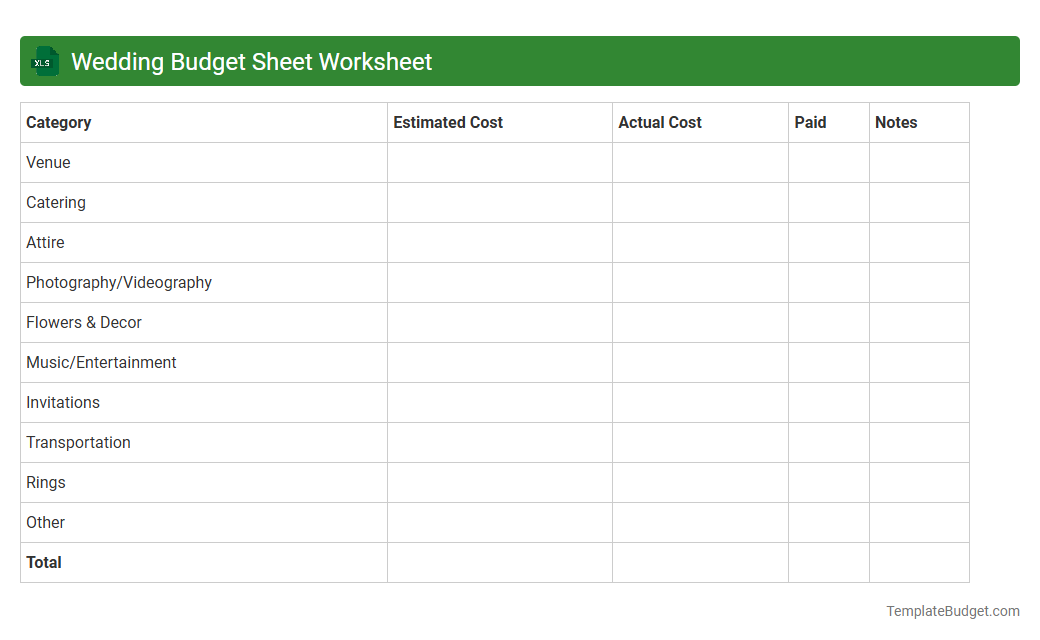The image size is (1040, 640).
Task: Click the Estimated Cost cell in Total row
Action: tap(499, 562)
